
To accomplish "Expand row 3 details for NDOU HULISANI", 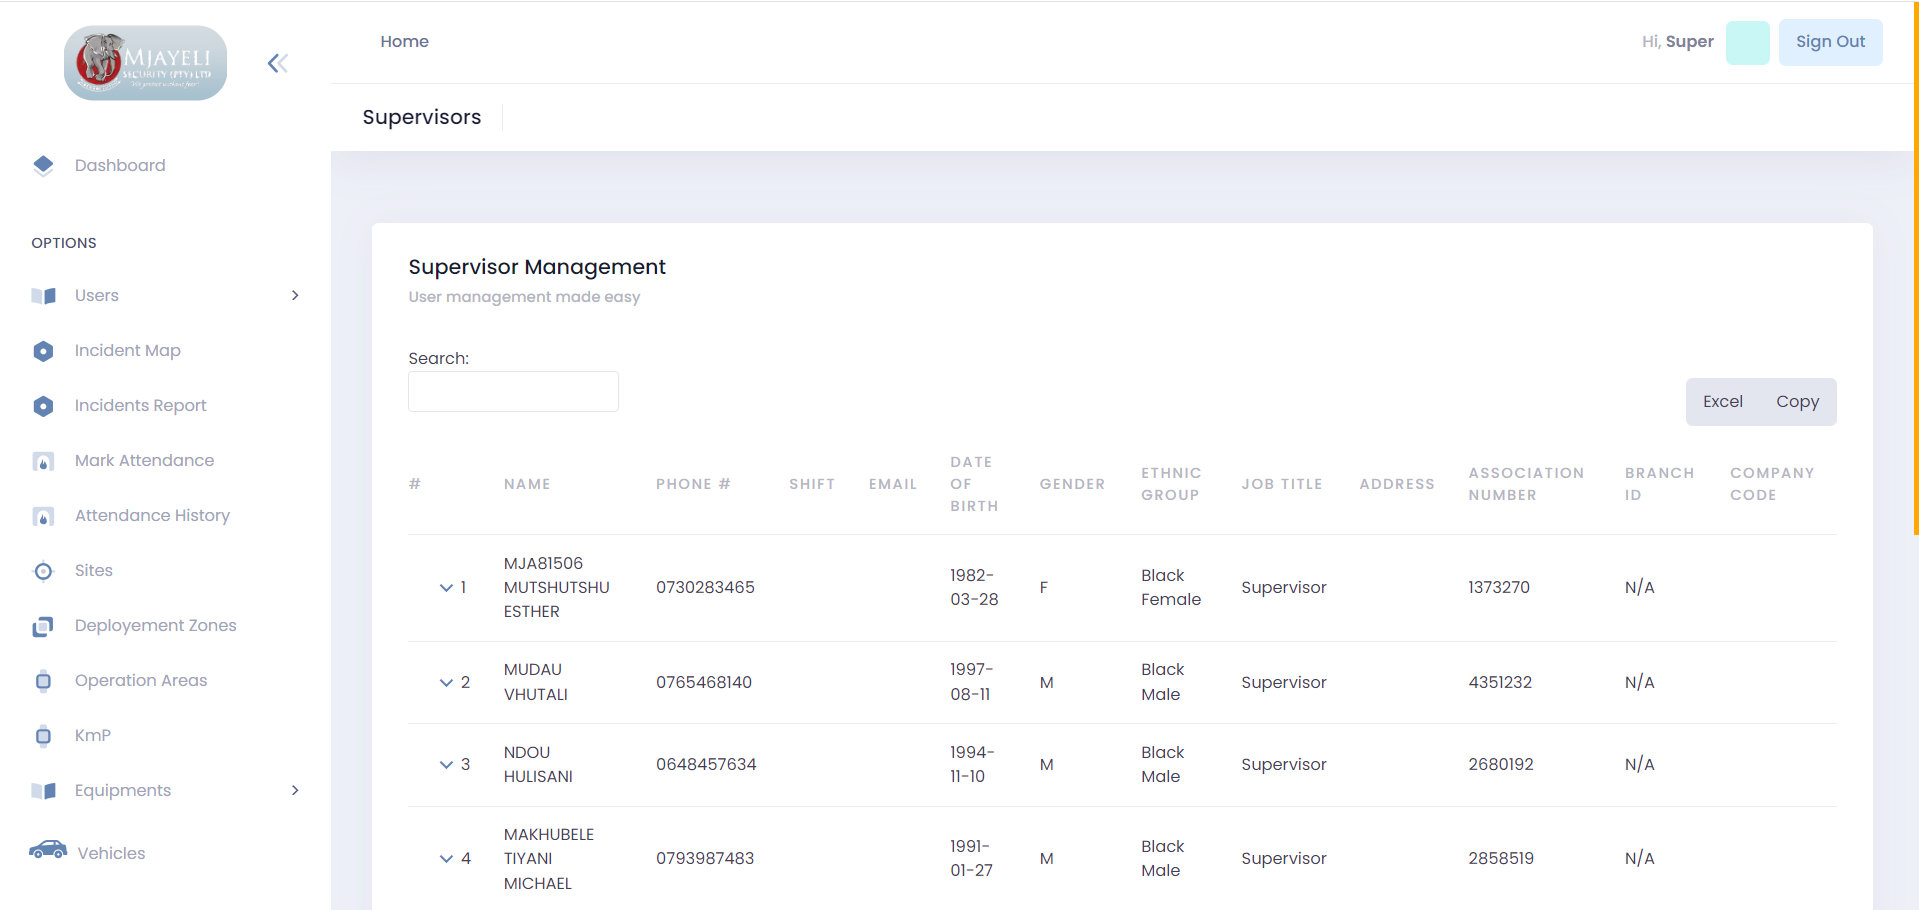I will 446,765.
